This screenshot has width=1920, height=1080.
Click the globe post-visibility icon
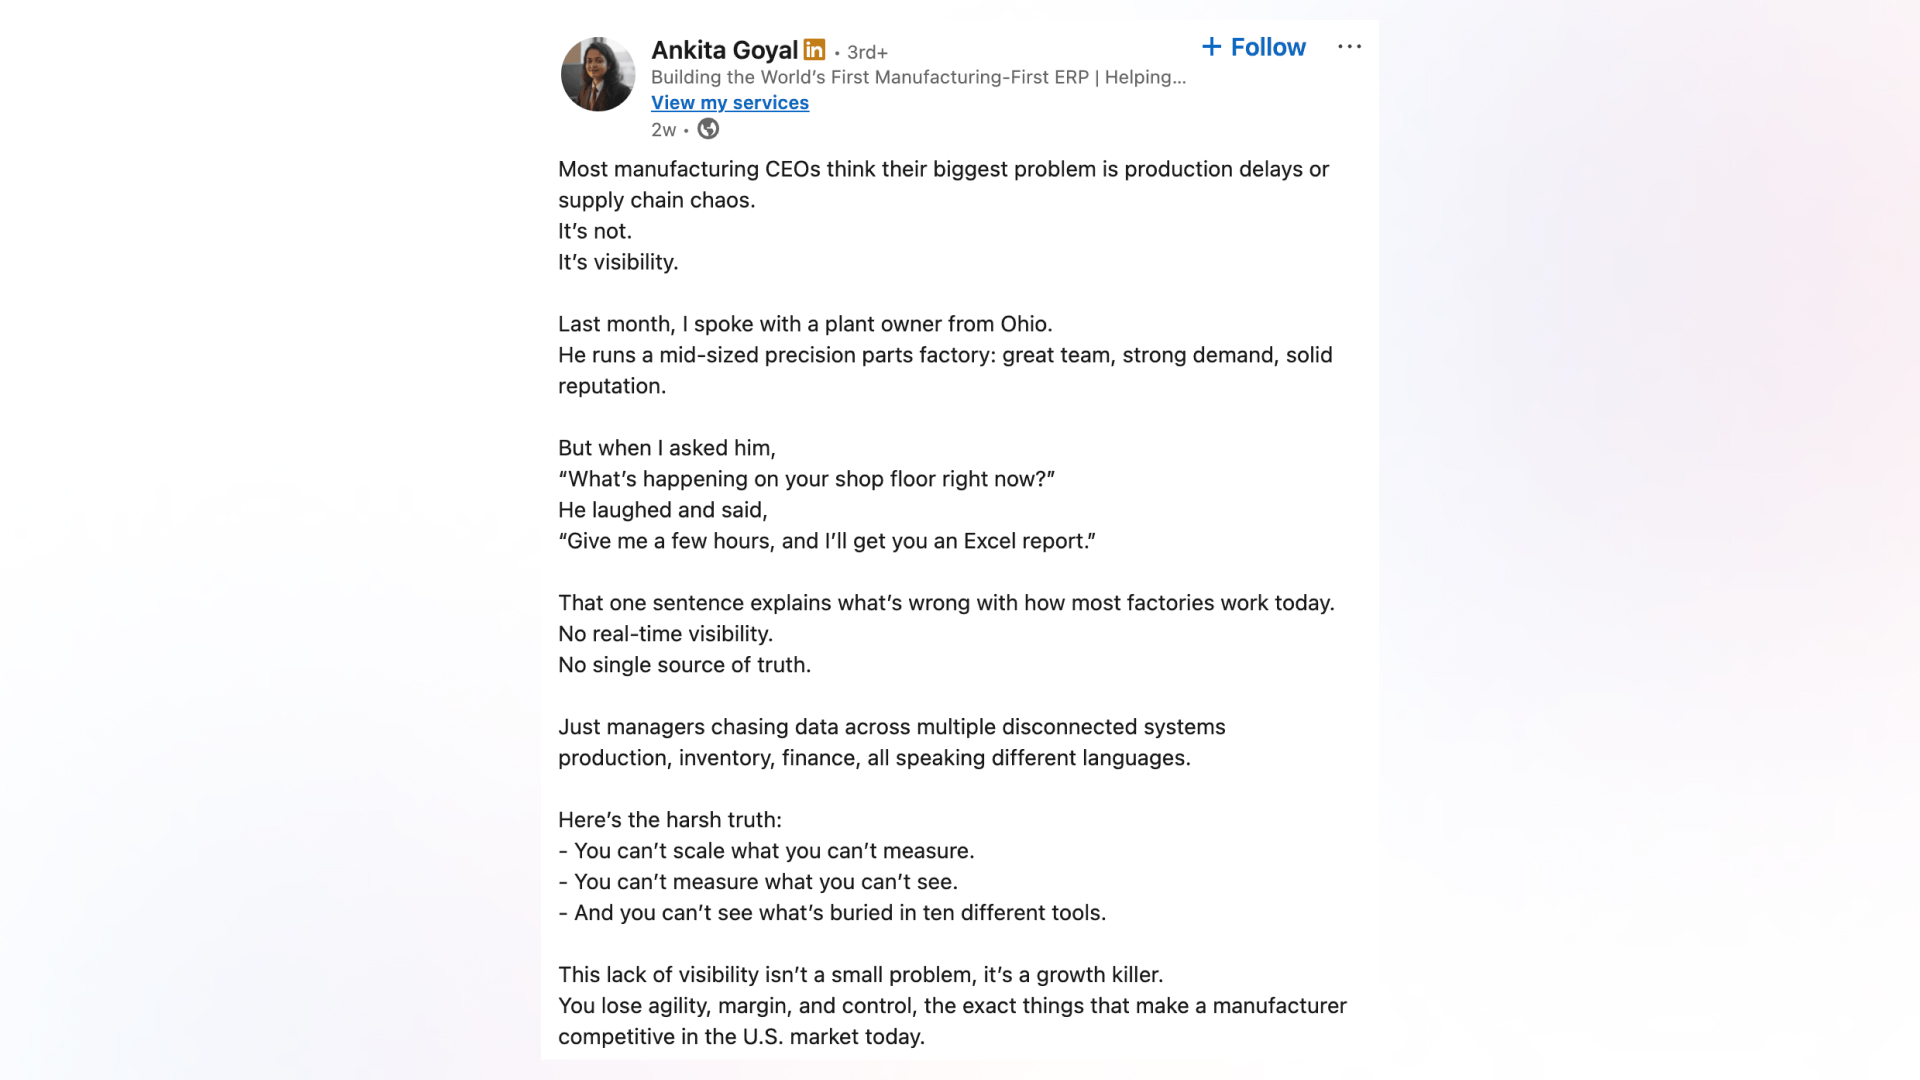pyautogui.click(x=708, y=129)
